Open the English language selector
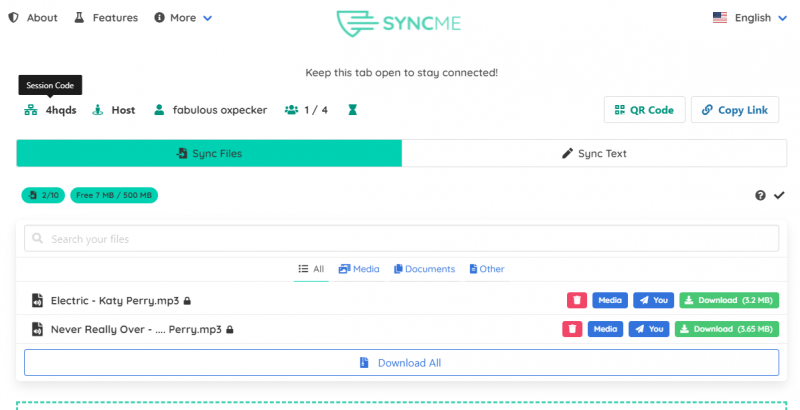The height and width of the screenshot is (410, 800). point(750,18)
